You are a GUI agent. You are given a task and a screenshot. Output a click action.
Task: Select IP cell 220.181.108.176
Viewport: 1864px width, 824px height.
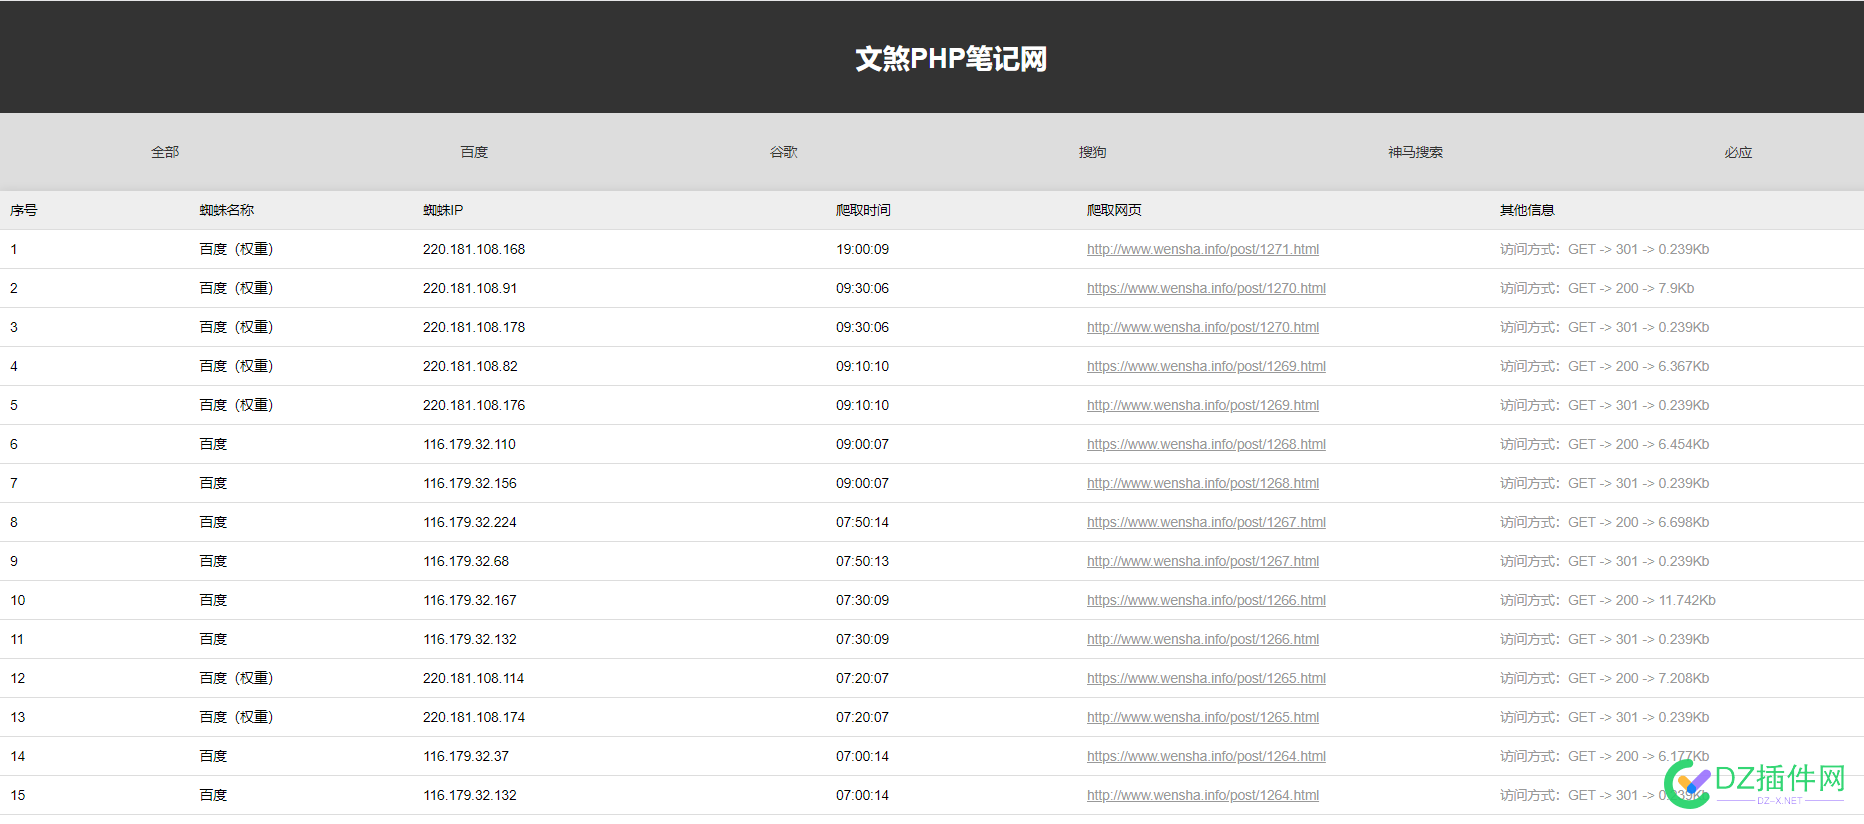474,405
